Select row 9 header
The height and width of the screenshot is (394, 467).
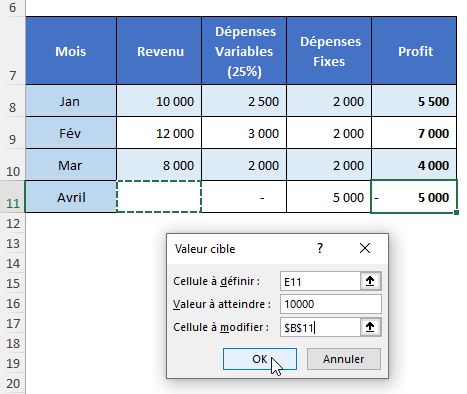point(12,133)
